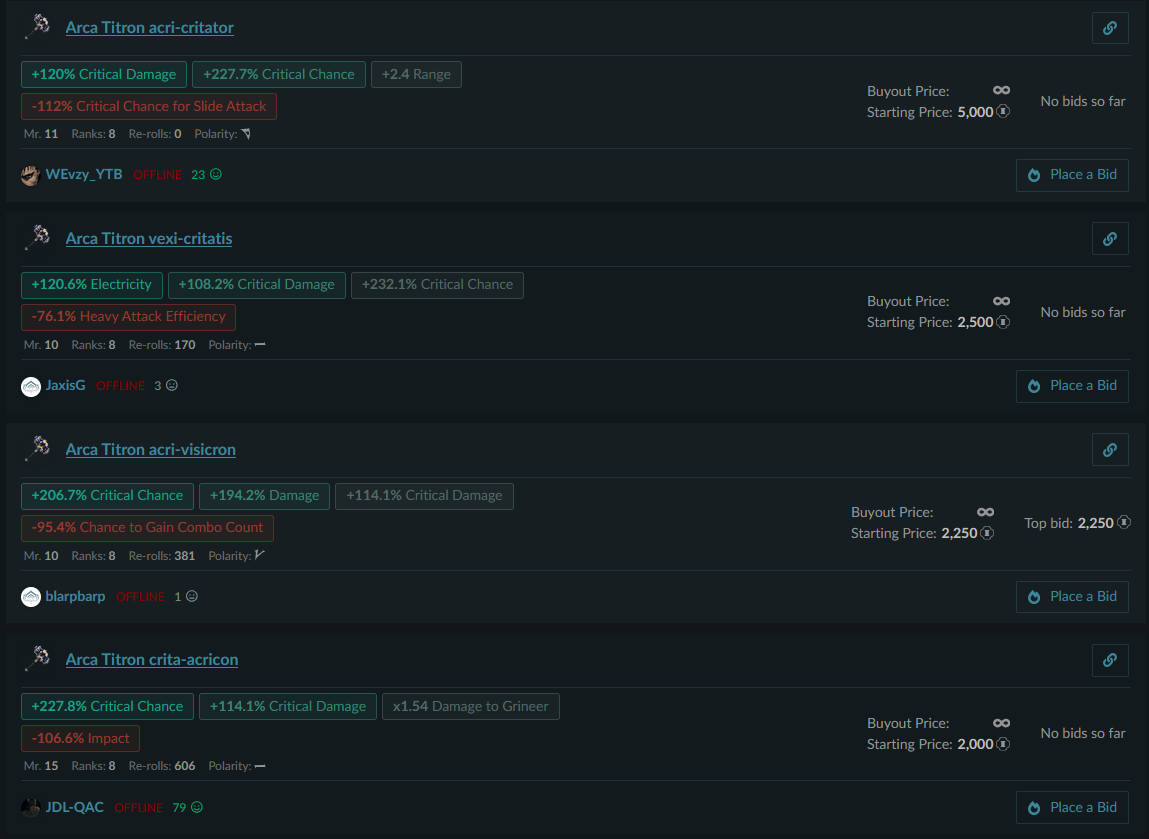The height and width of the screenshot is (839, 1149).
Task: Copy link icon for Arca Titron acri-visicron
Action: (1109, 450)
